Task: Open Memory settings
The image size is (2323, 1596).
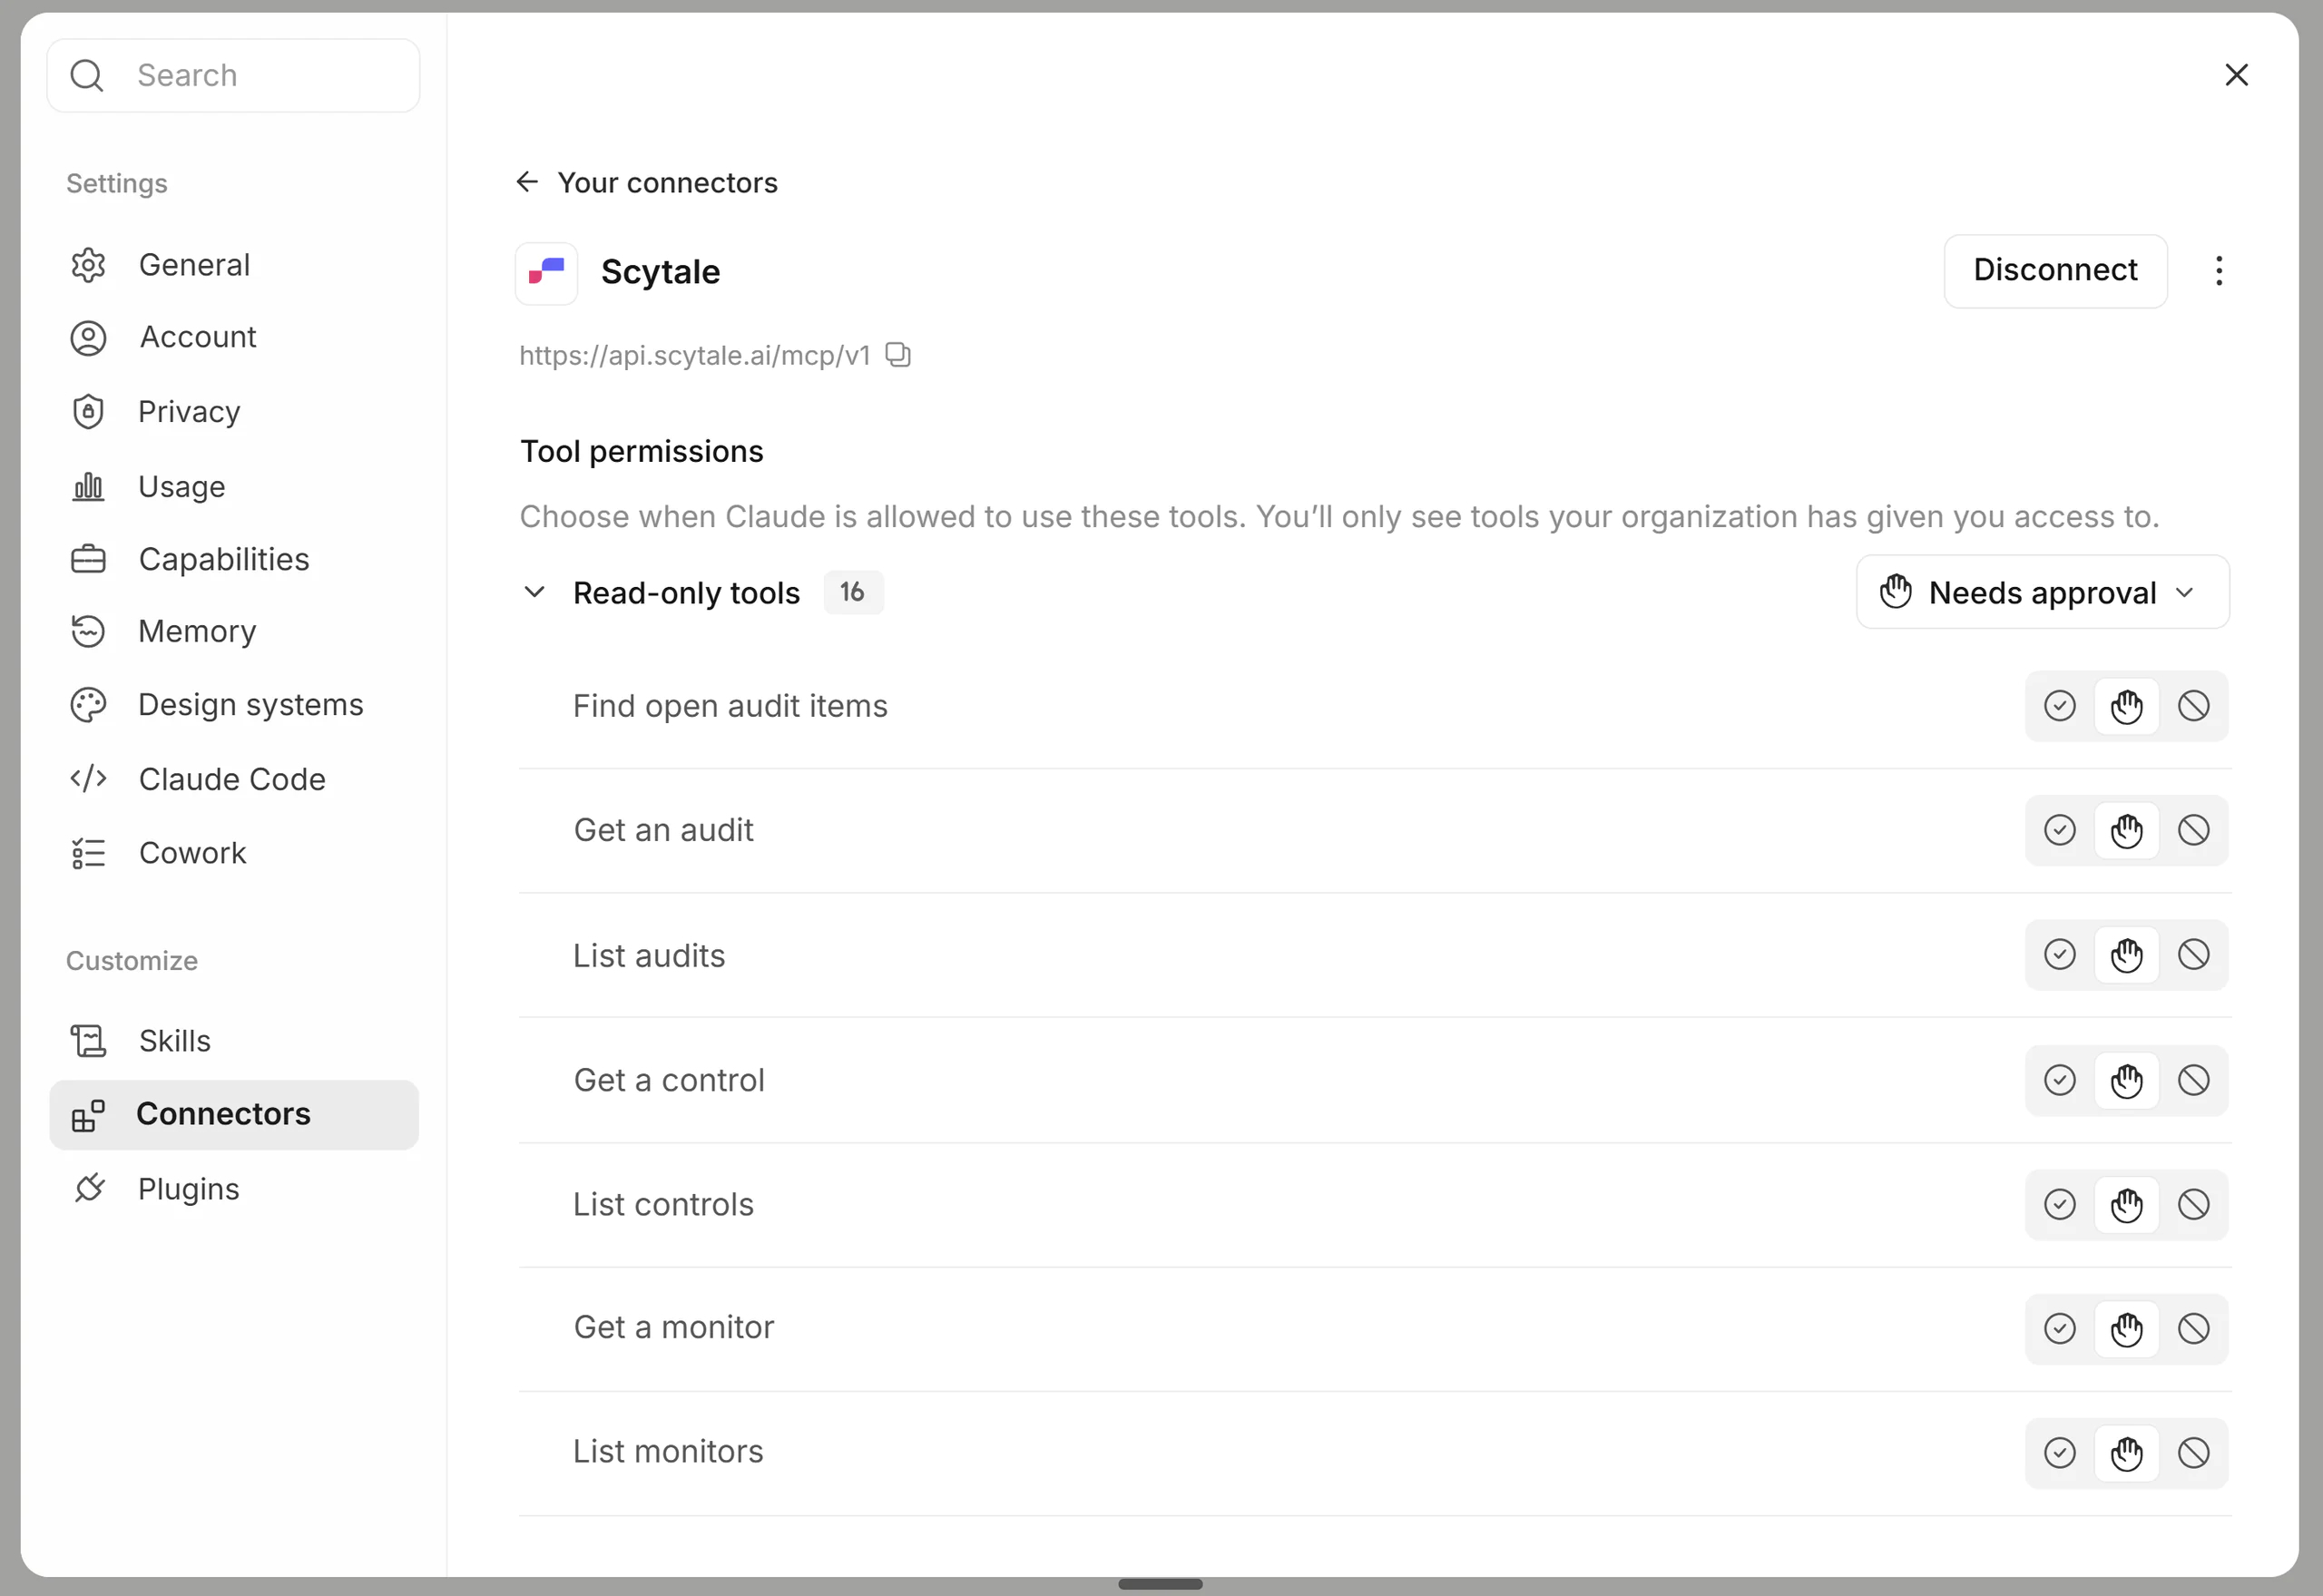Action: point(234,632)
